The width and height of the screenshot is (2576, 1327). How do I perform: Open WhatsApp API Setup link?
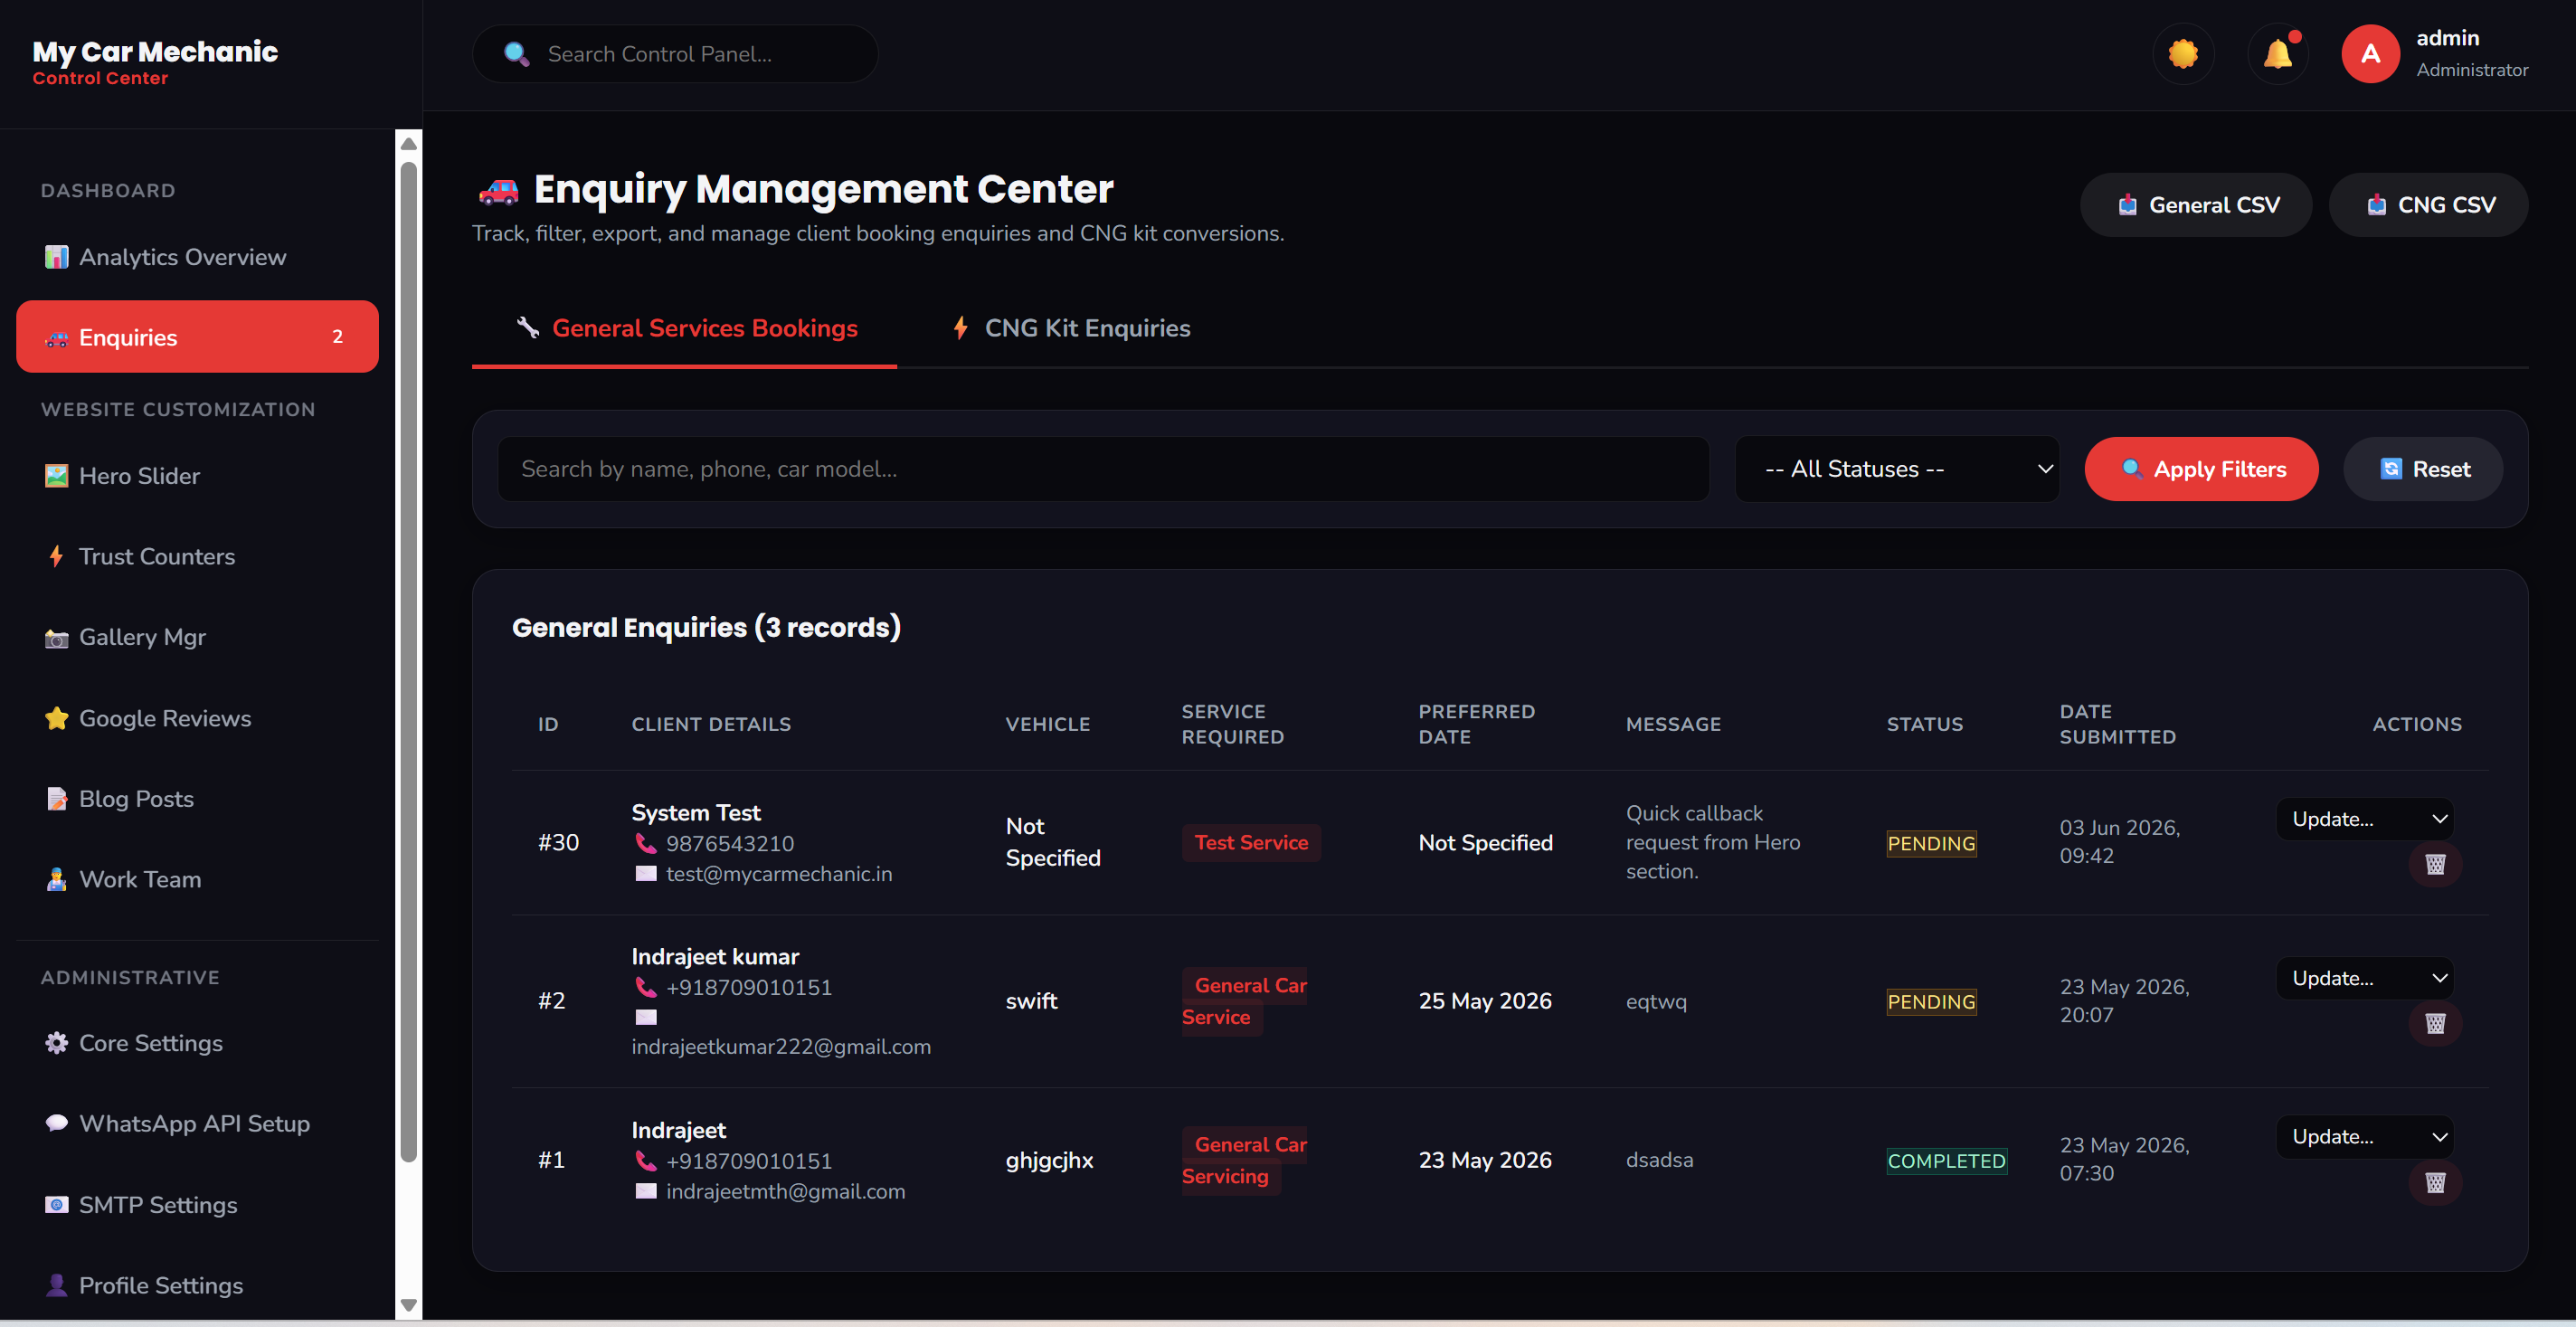tap(197, 1124)
